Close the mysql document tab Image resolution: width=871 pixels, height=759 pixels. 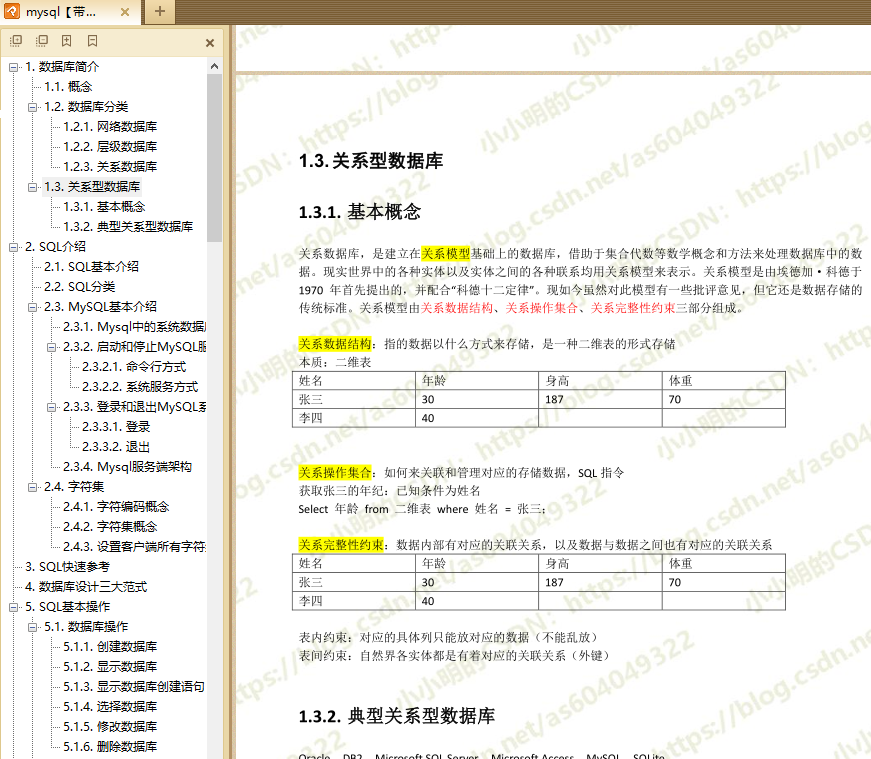tap(125, 12)
